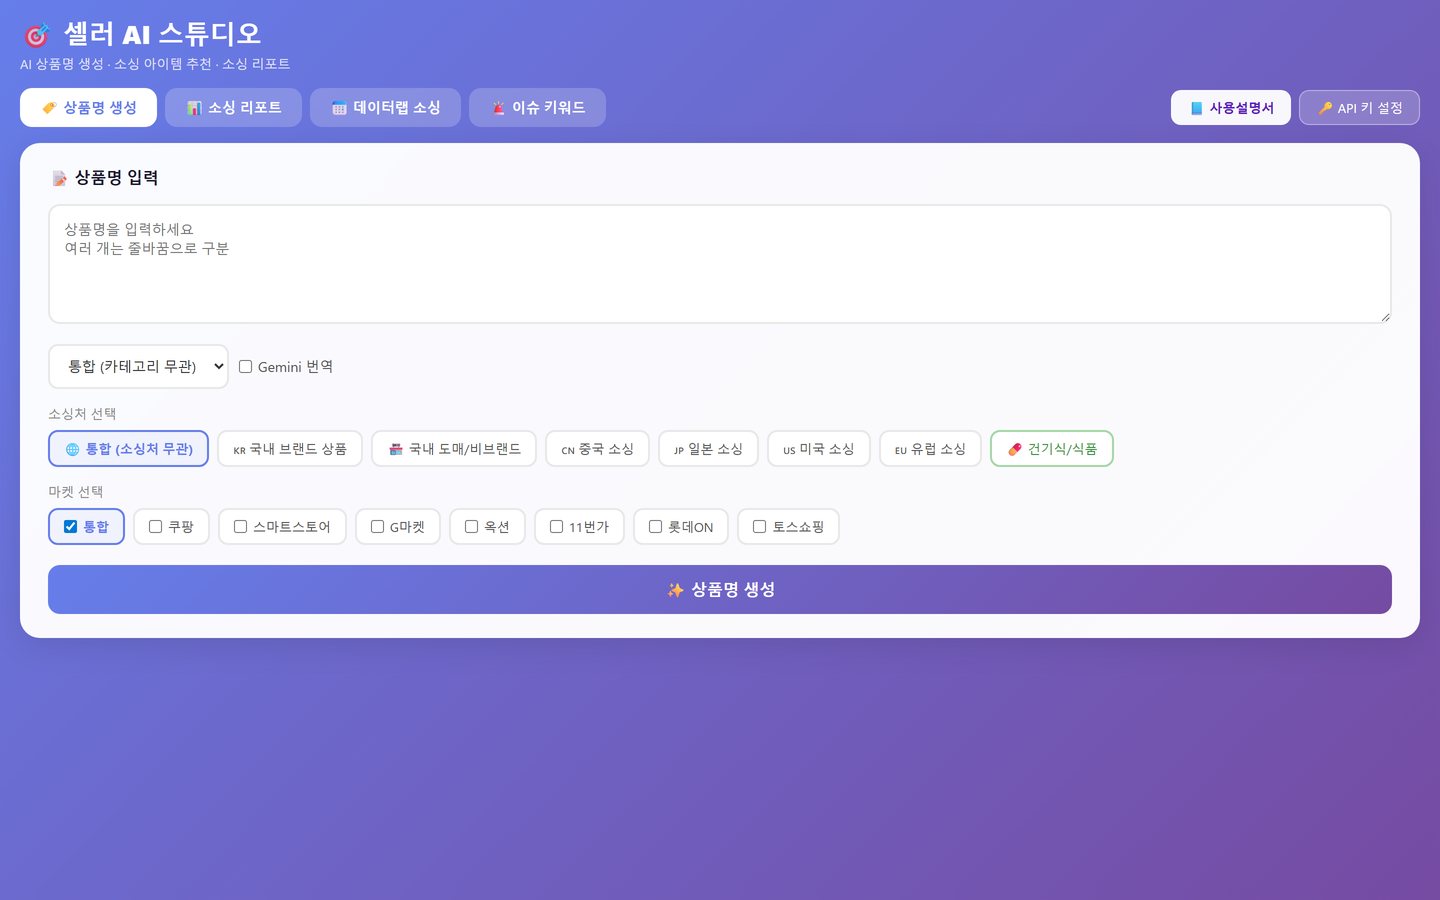Click the store icon on 국내 도매/비브랜드

pyautogui.click(x=396, y=449)
